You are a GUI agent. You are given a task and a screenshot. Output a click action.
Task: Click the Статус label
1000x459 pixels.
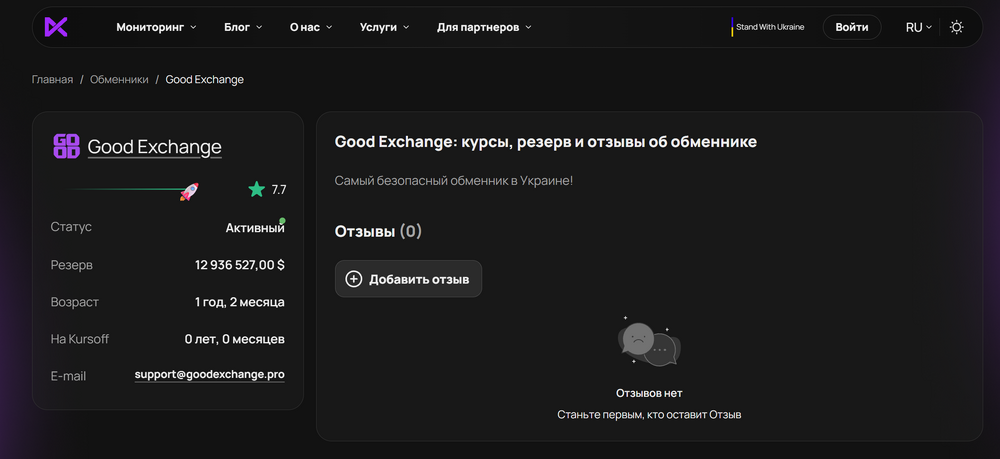[x=71, y=227]
